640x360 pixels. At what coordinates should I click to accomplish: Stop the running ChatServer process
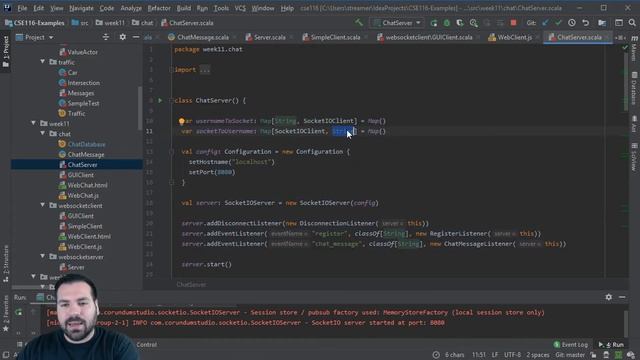tap(513, 23)
